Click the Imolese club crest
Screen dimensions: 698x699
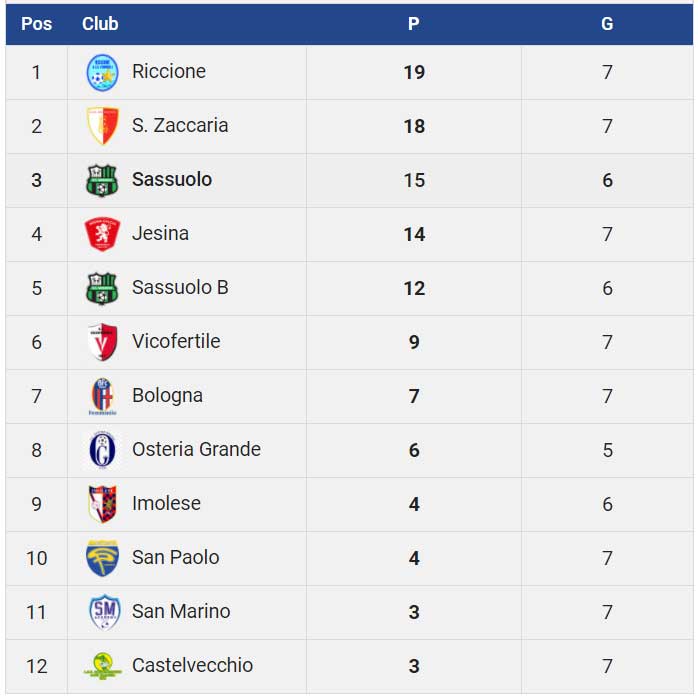pos(102,504)
